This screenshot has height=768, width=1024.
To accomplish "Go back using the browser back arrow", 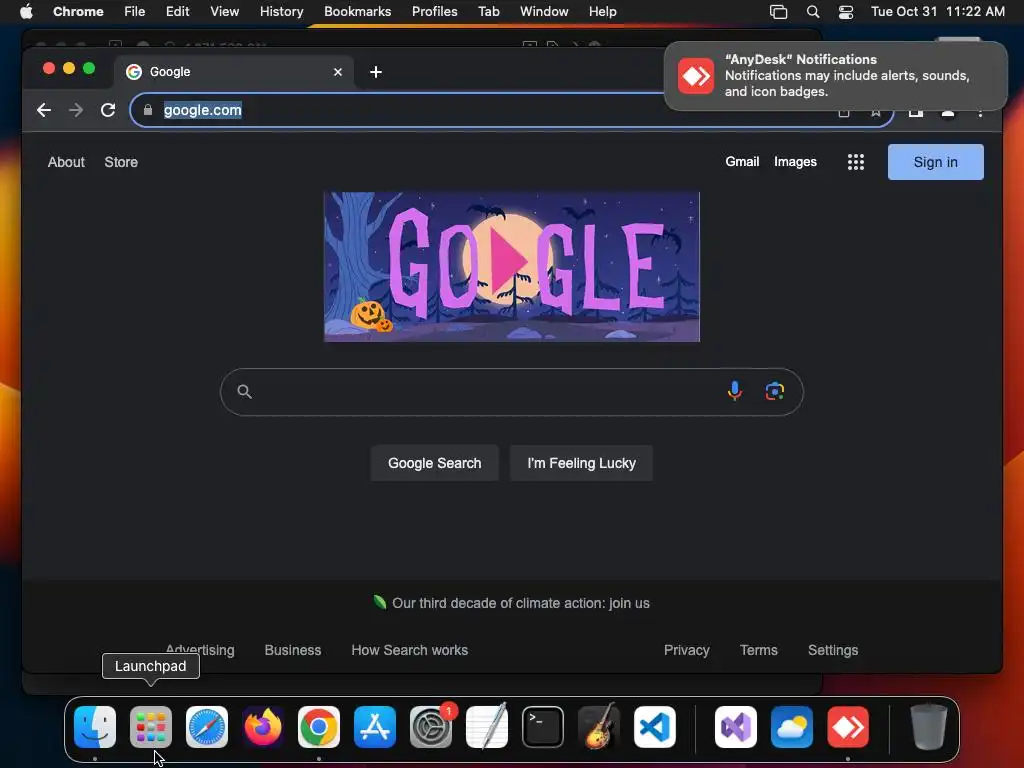I will (x=44, y=110).
